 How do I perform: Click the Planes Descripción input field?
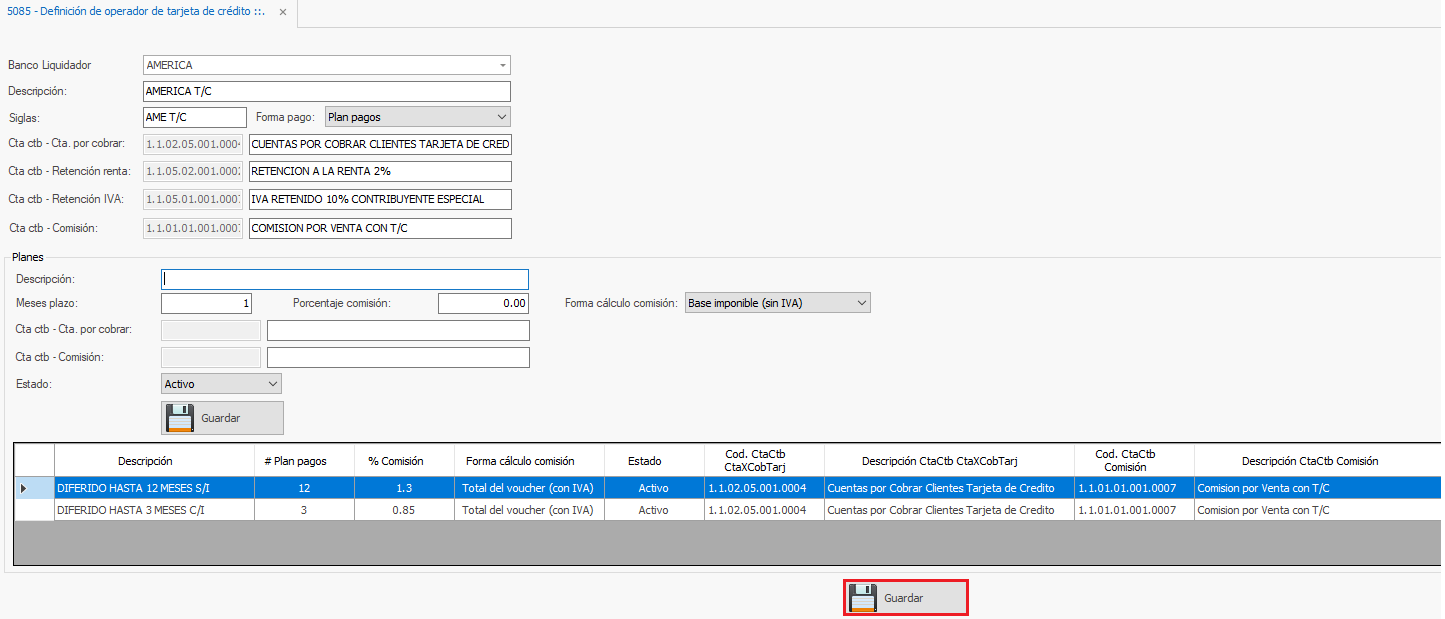pos(344,280)
